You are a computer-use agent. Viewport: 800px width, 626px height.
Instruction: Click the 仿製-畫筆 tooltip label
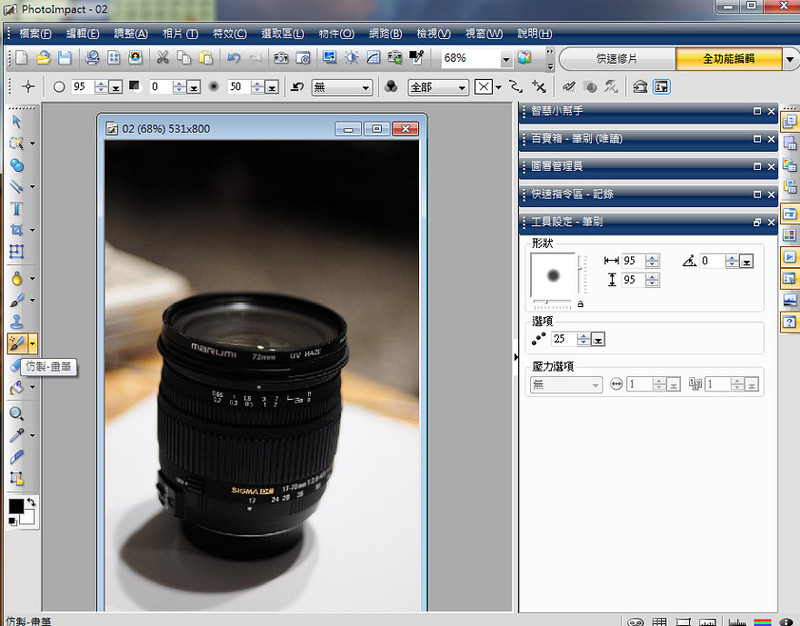tap(48, 366)
